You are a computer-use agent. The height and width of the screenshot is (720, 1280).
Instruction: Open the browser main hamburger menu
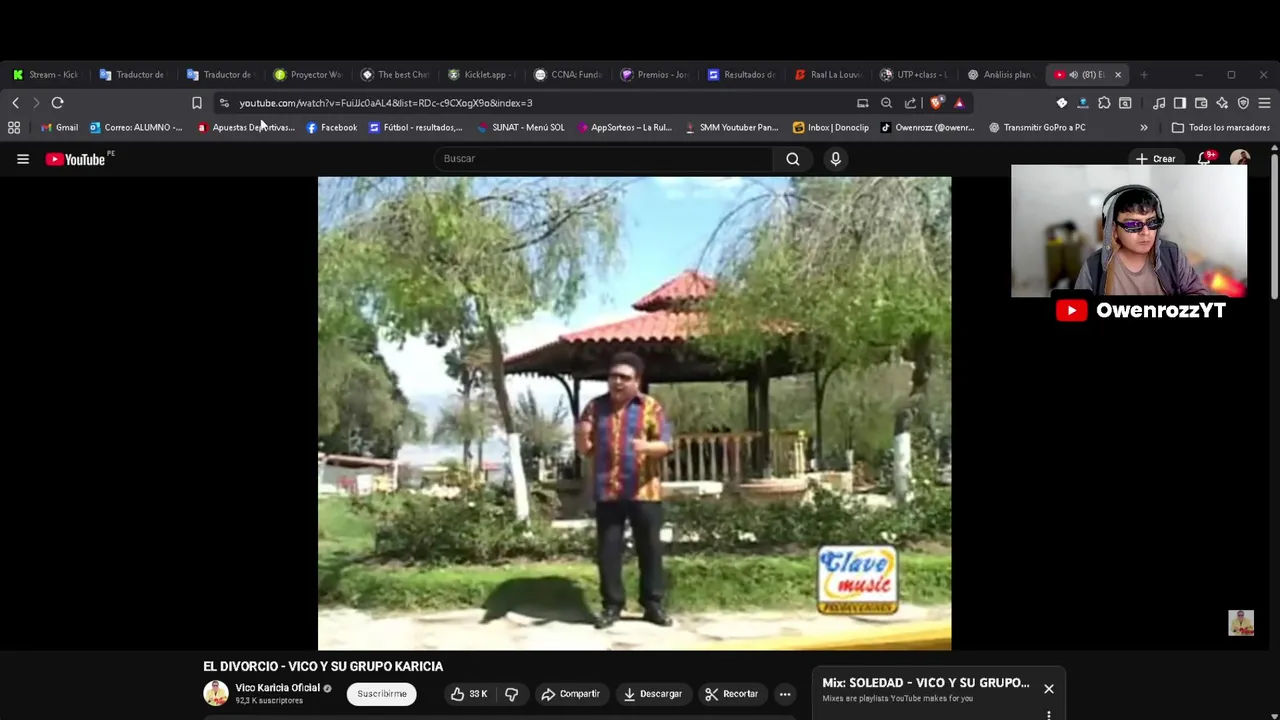tap(1264, 103)
